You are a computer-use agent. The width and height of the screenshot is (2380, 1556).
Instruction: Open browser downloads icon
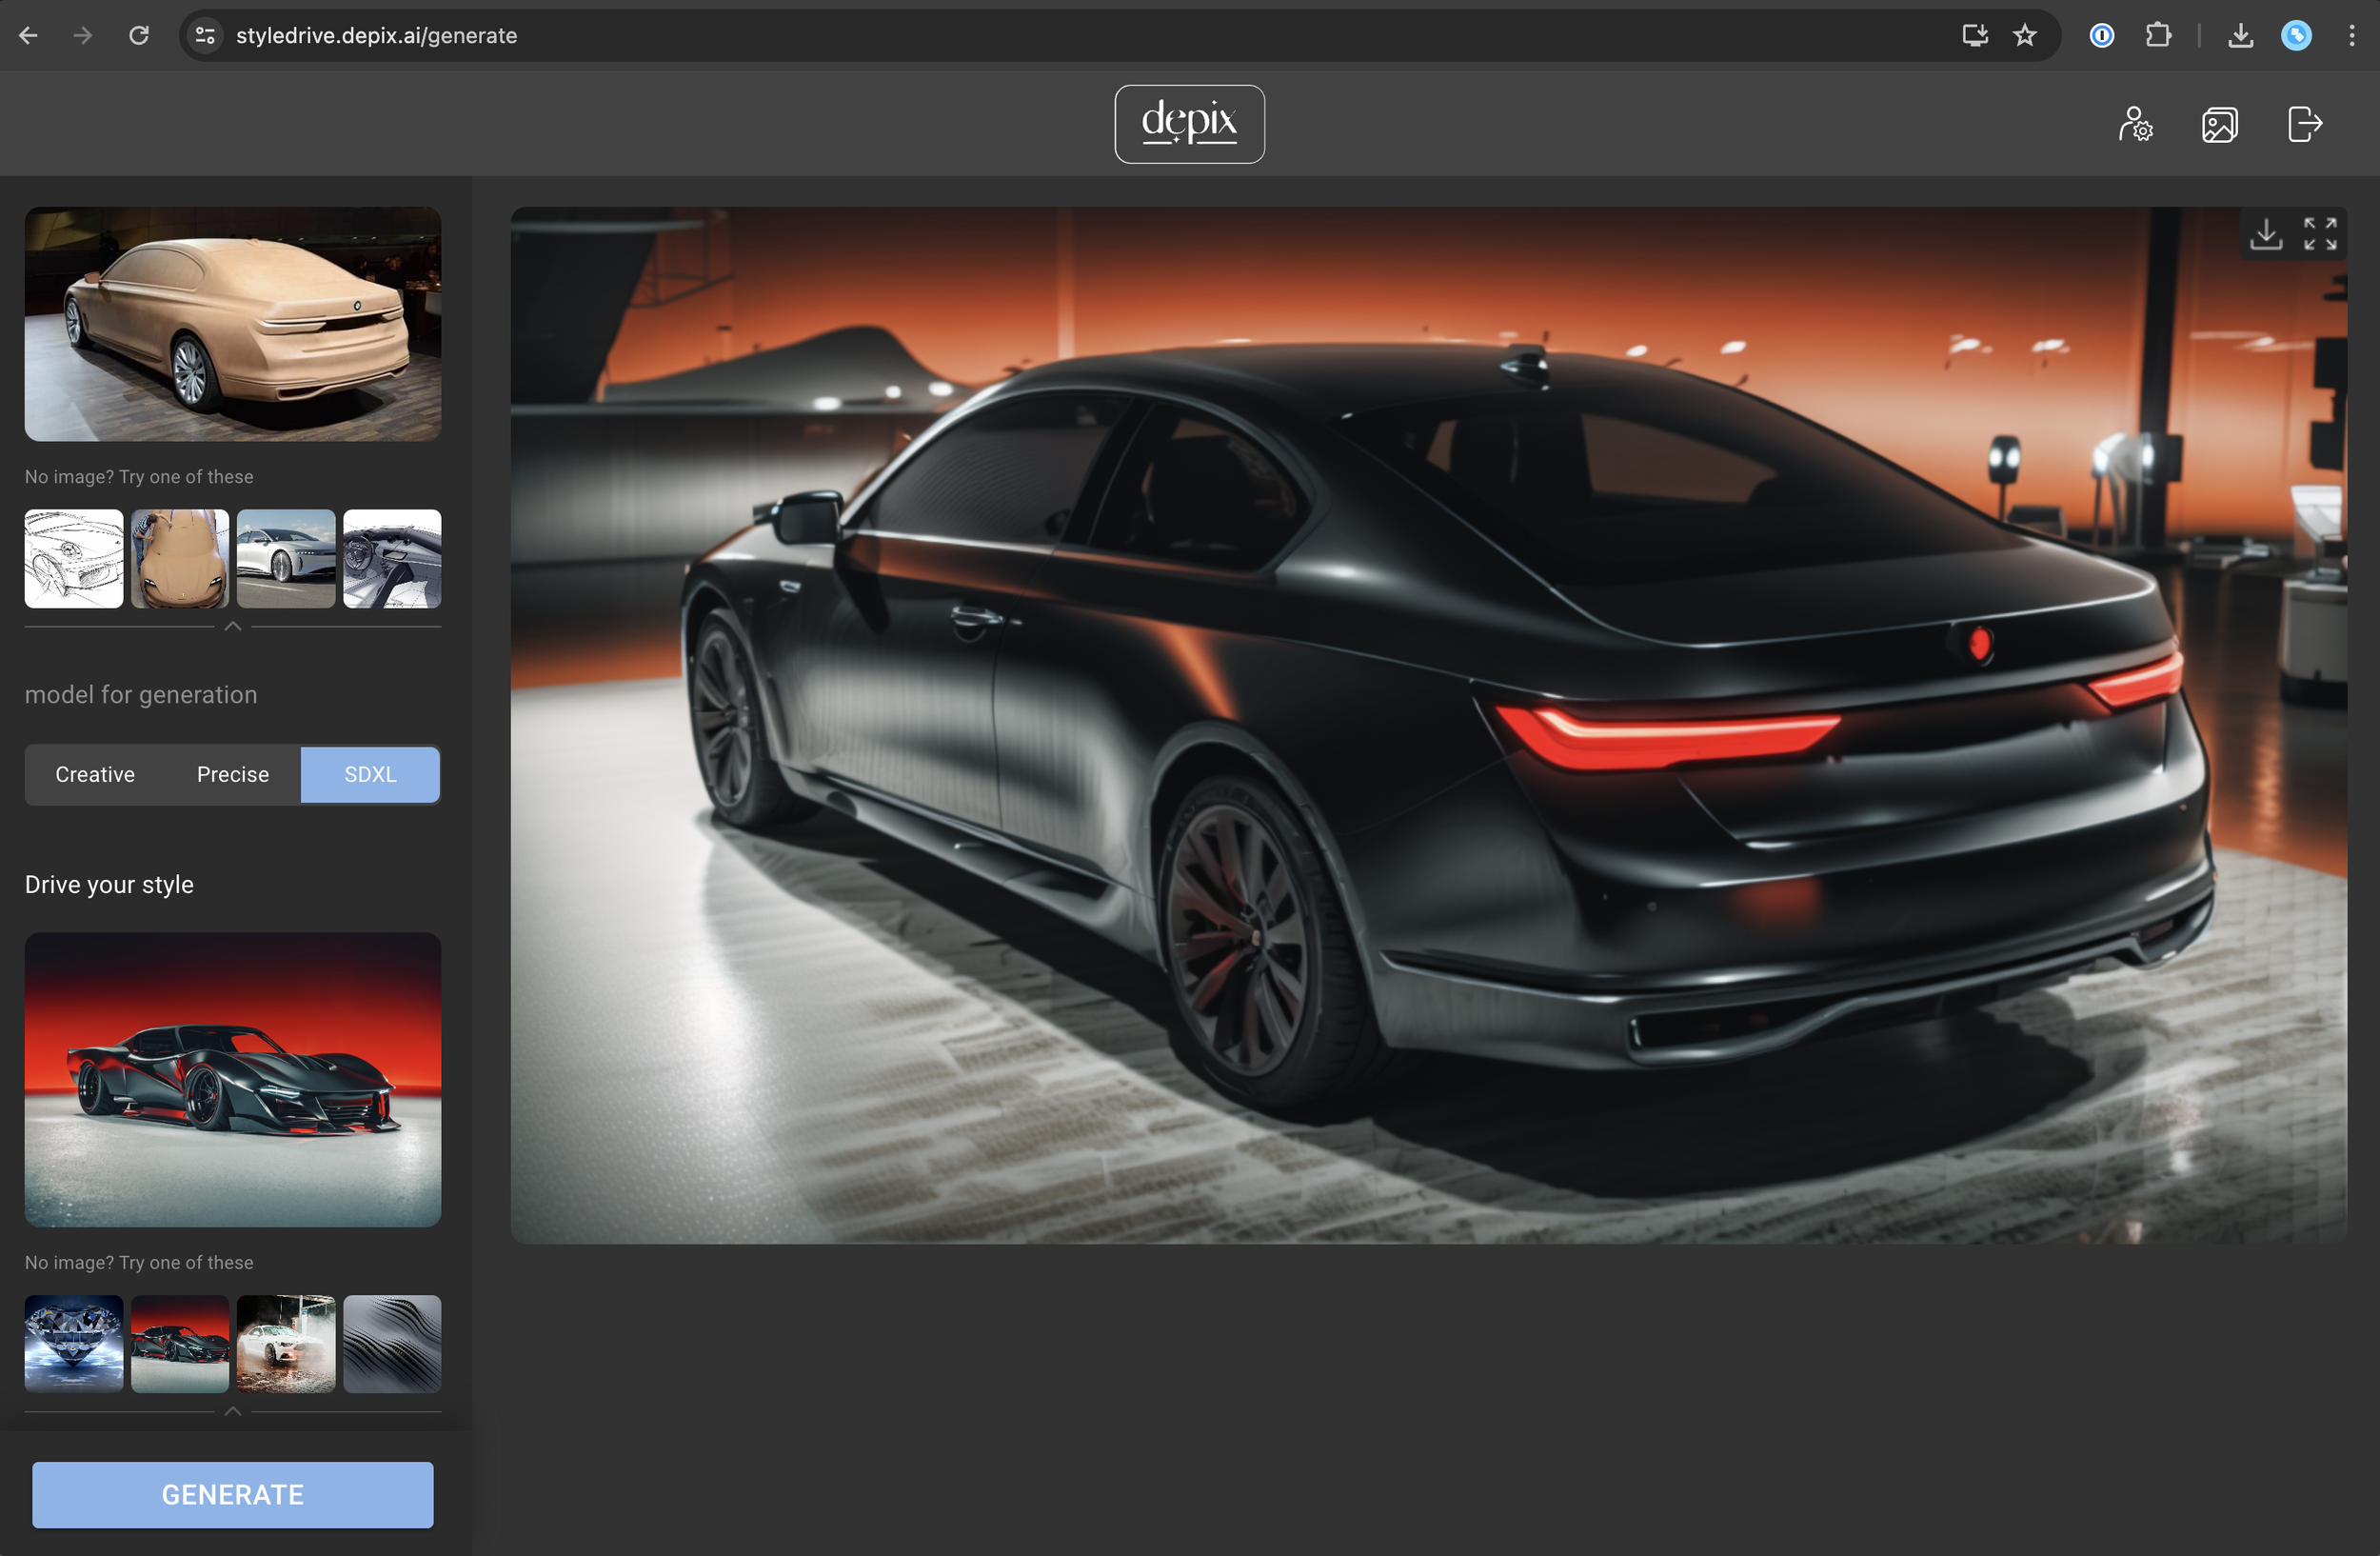point(2241,36)
